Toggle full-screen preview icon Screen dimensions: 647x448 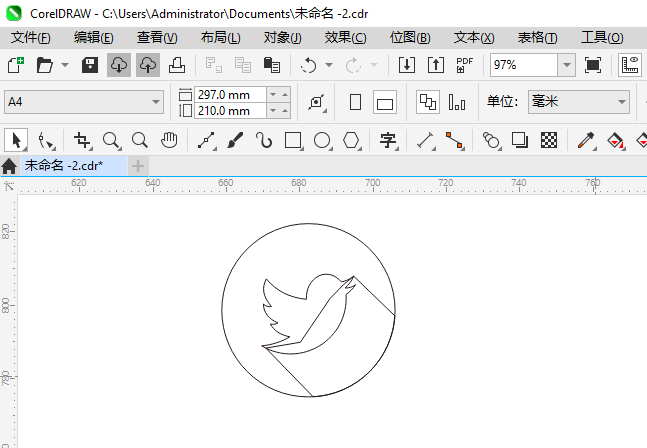593,65
